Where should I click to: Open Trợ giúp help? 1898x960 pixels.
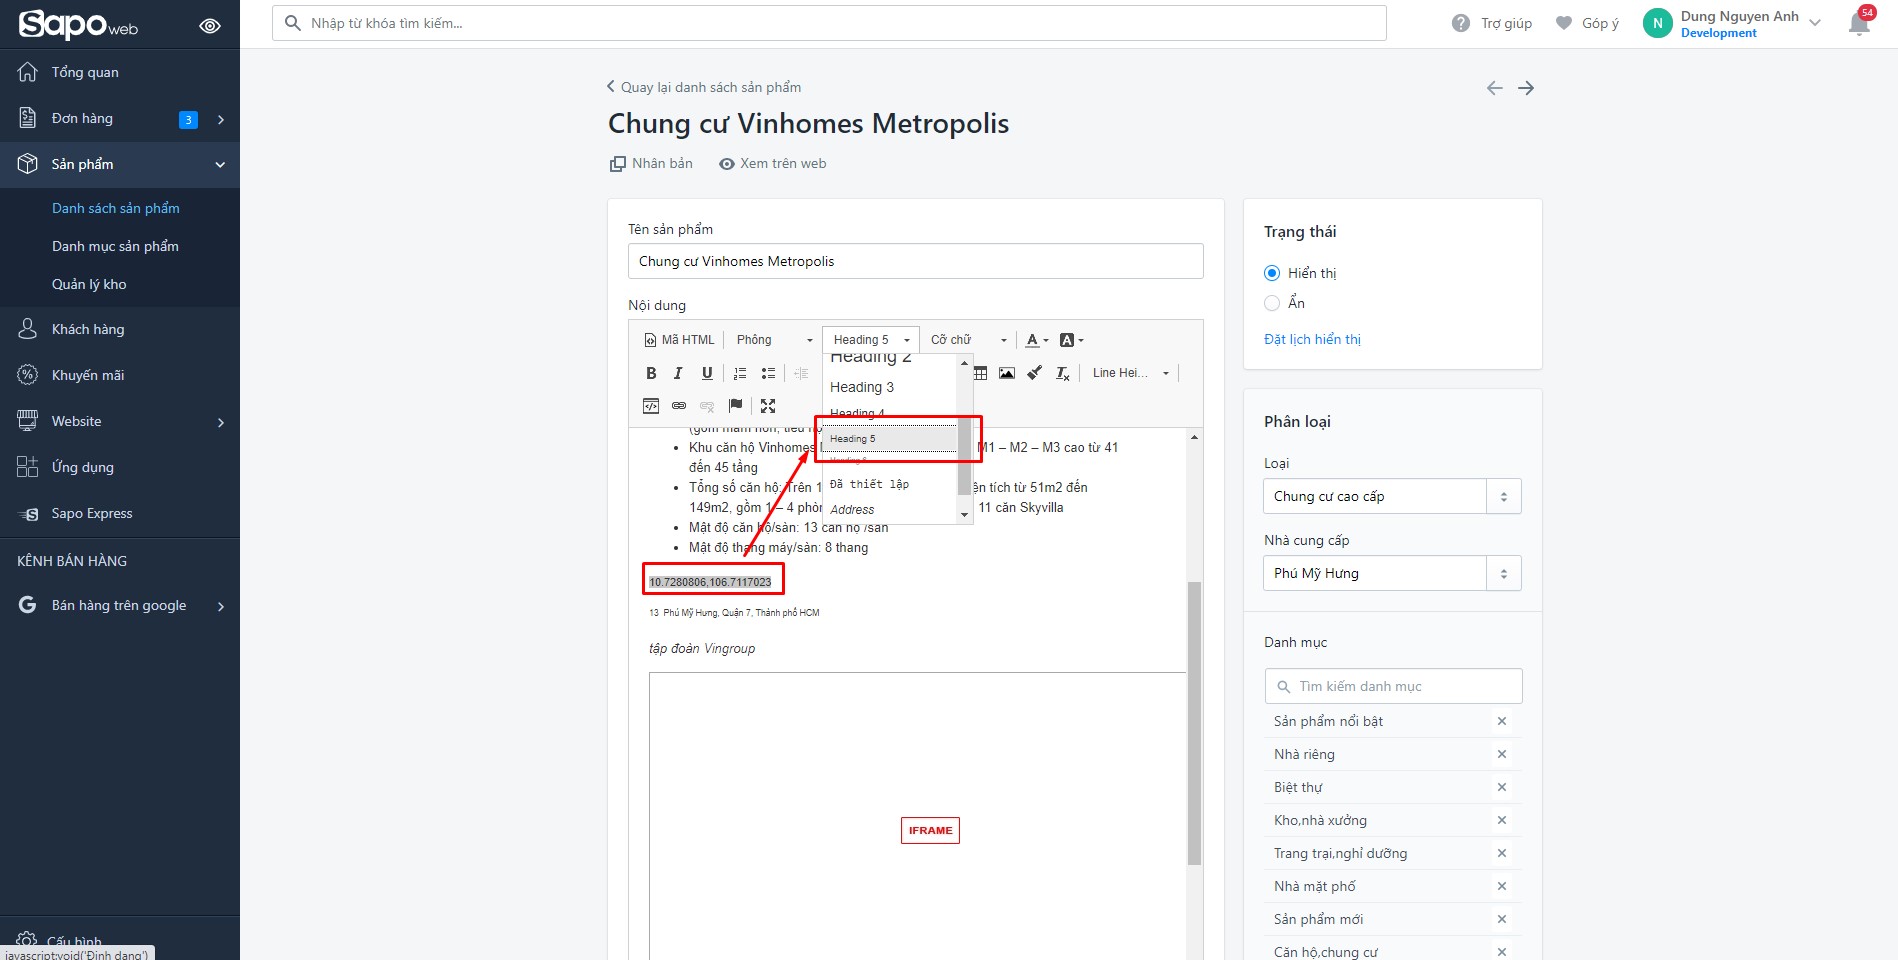click(x=1492, y=23)
